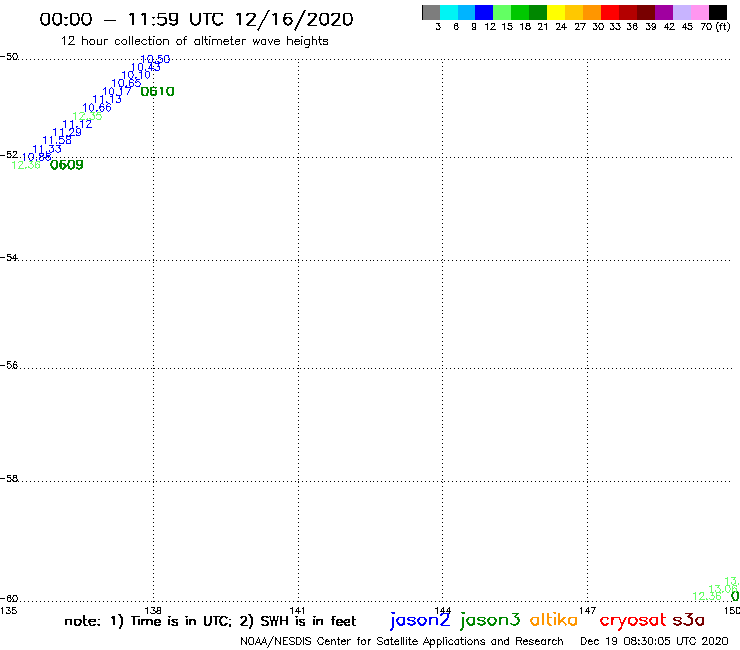Click the wave height value 10.85

36,157
